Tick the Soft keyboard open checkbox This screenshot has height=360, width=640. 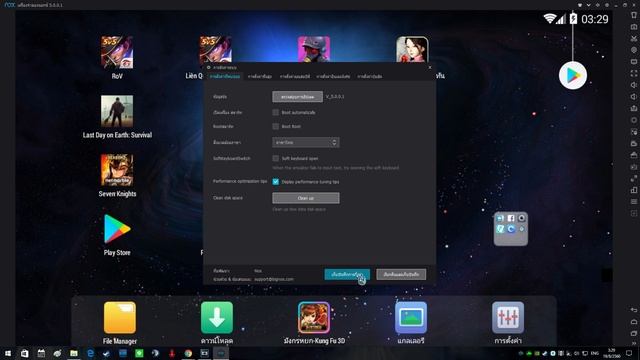coord(276,158)
